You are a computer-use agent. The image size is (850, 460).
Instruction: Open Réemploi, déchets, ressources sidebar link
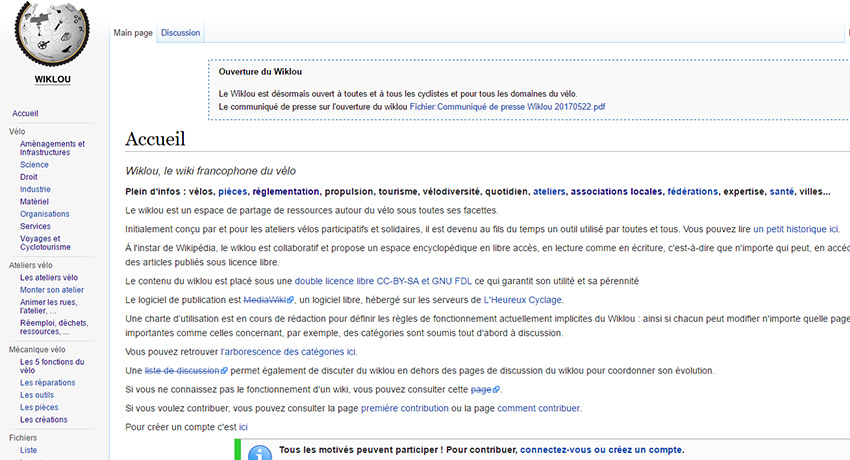tap(54, 327)
